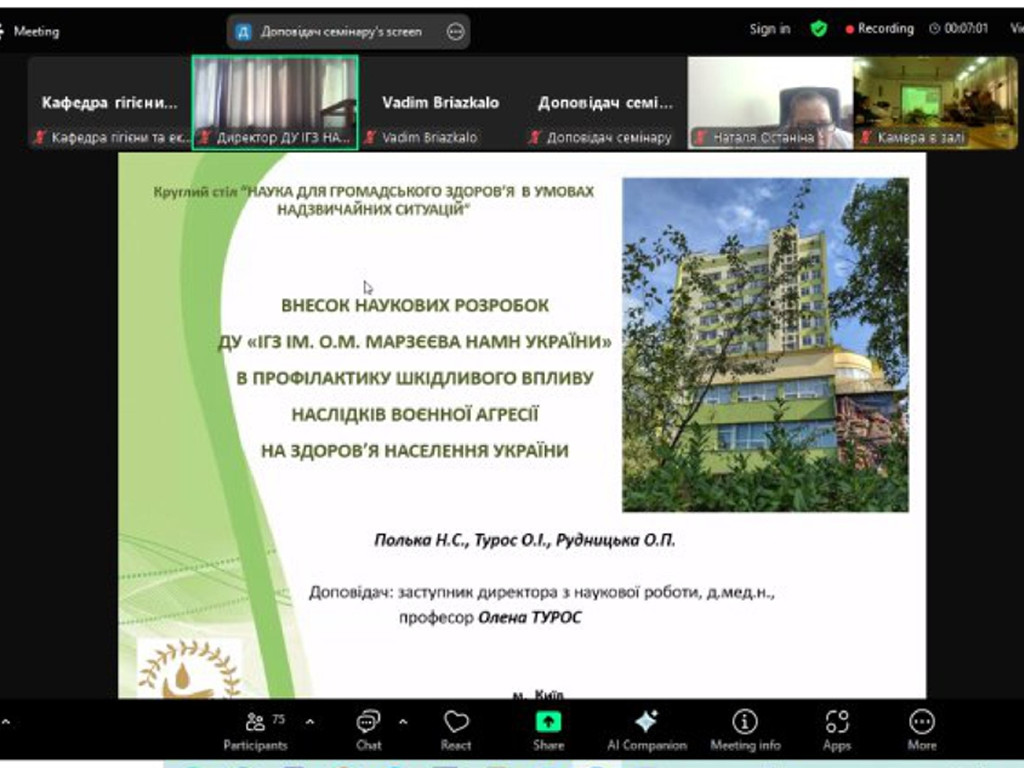Show Meeting info

[745, 731]
